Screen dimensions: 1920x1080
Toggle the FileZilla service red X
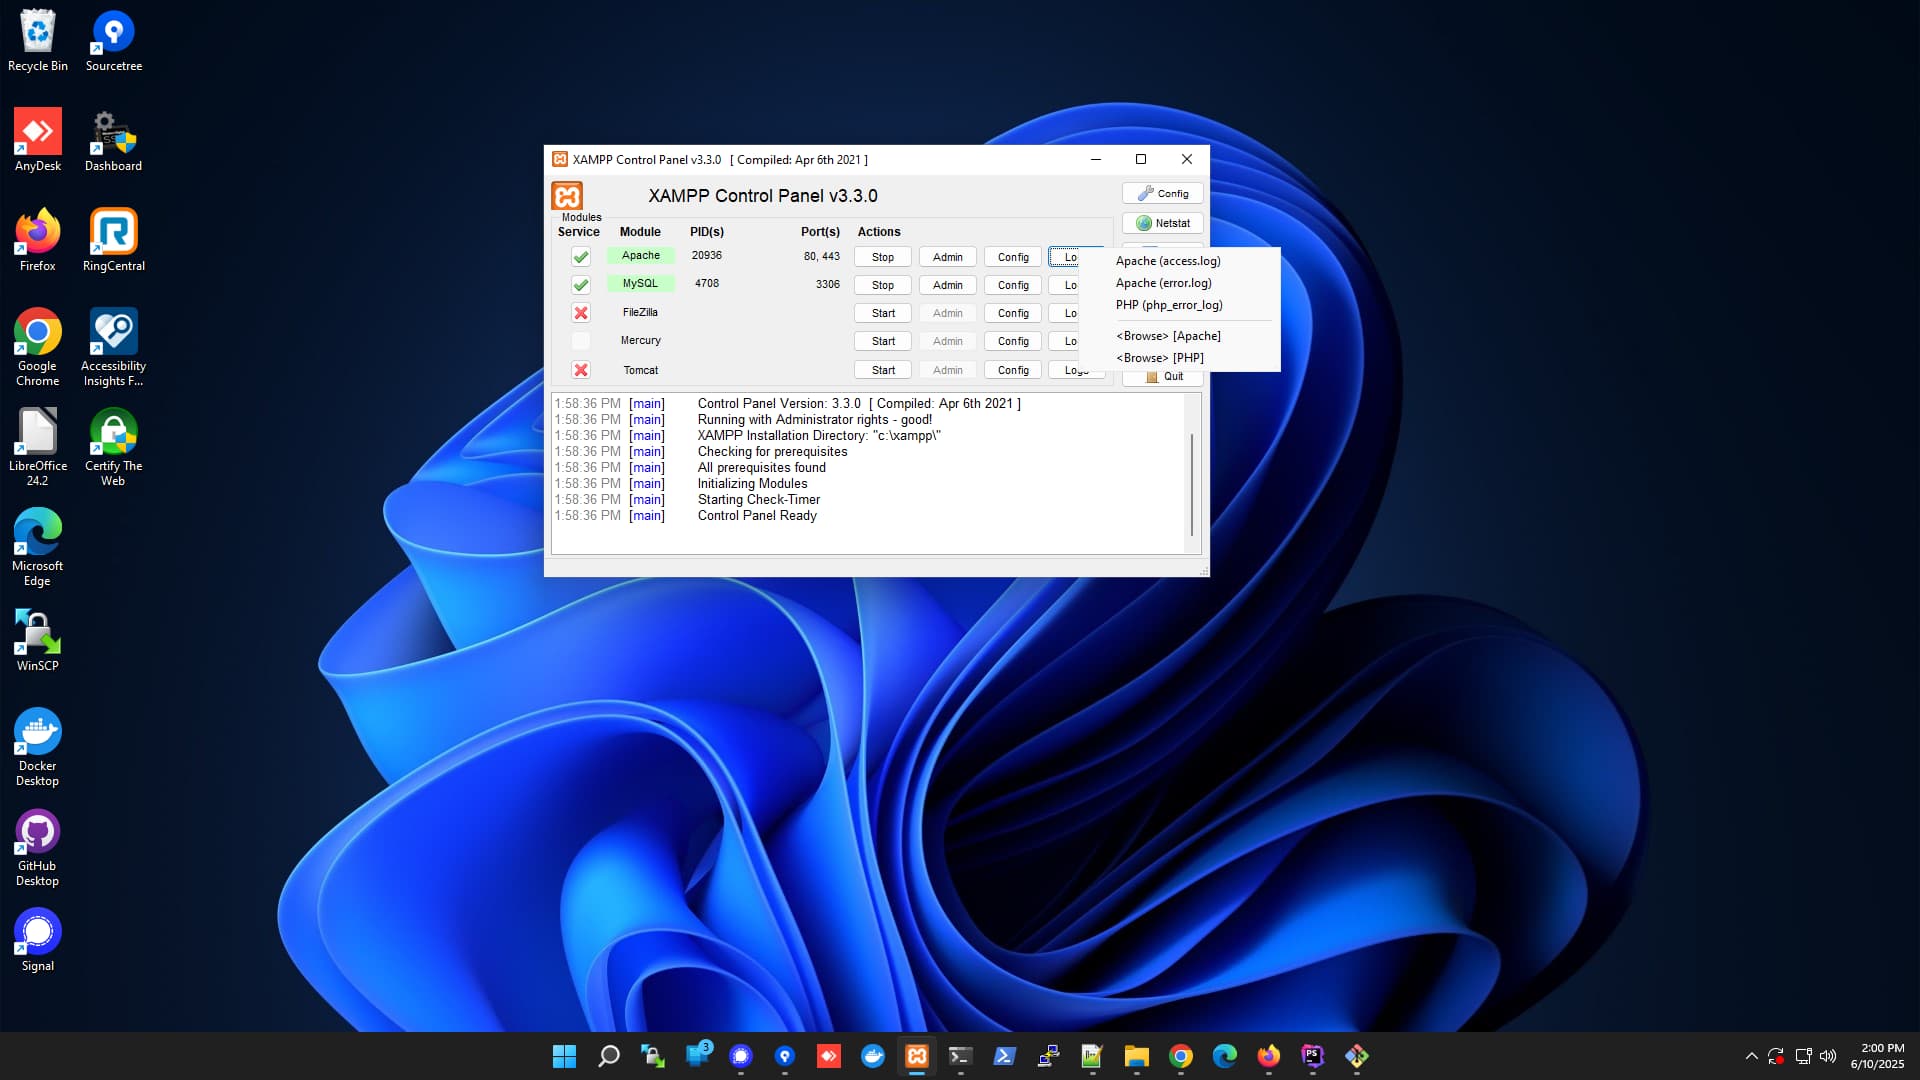tap(580, 313)
